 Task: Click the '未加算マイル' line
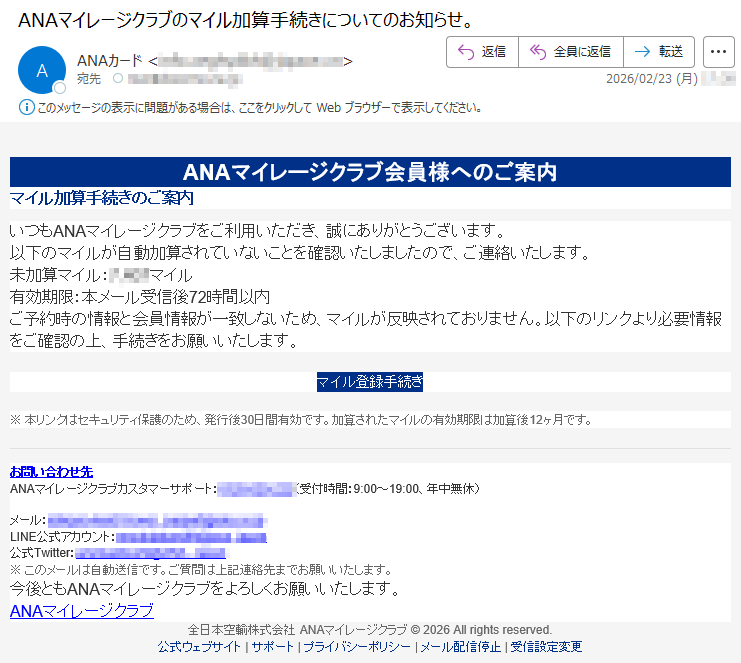(x=101, y=275)
